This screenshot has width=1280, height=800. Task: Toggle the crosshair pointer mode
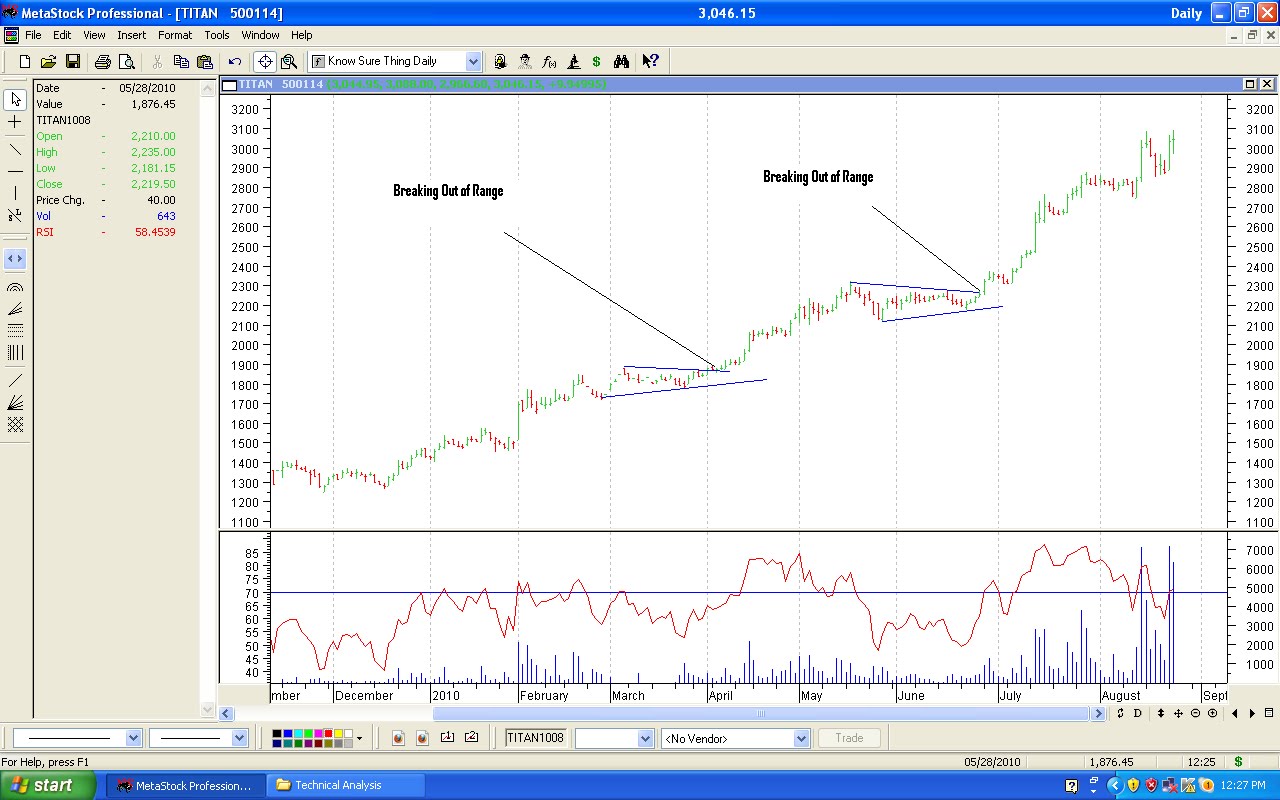[265, 61]
